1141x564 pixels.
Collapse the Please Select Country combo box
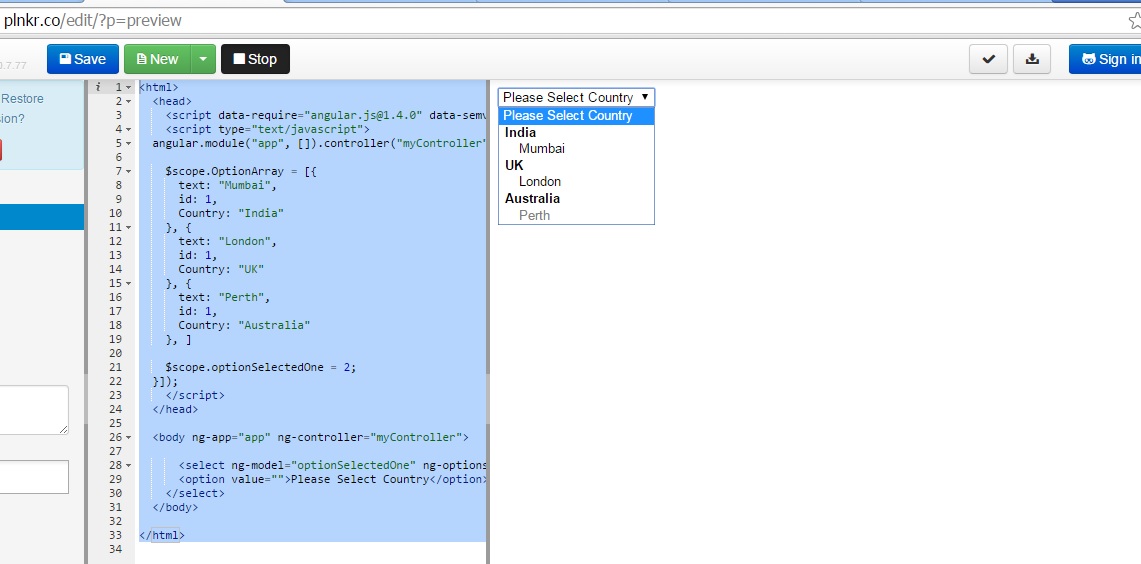576,97
